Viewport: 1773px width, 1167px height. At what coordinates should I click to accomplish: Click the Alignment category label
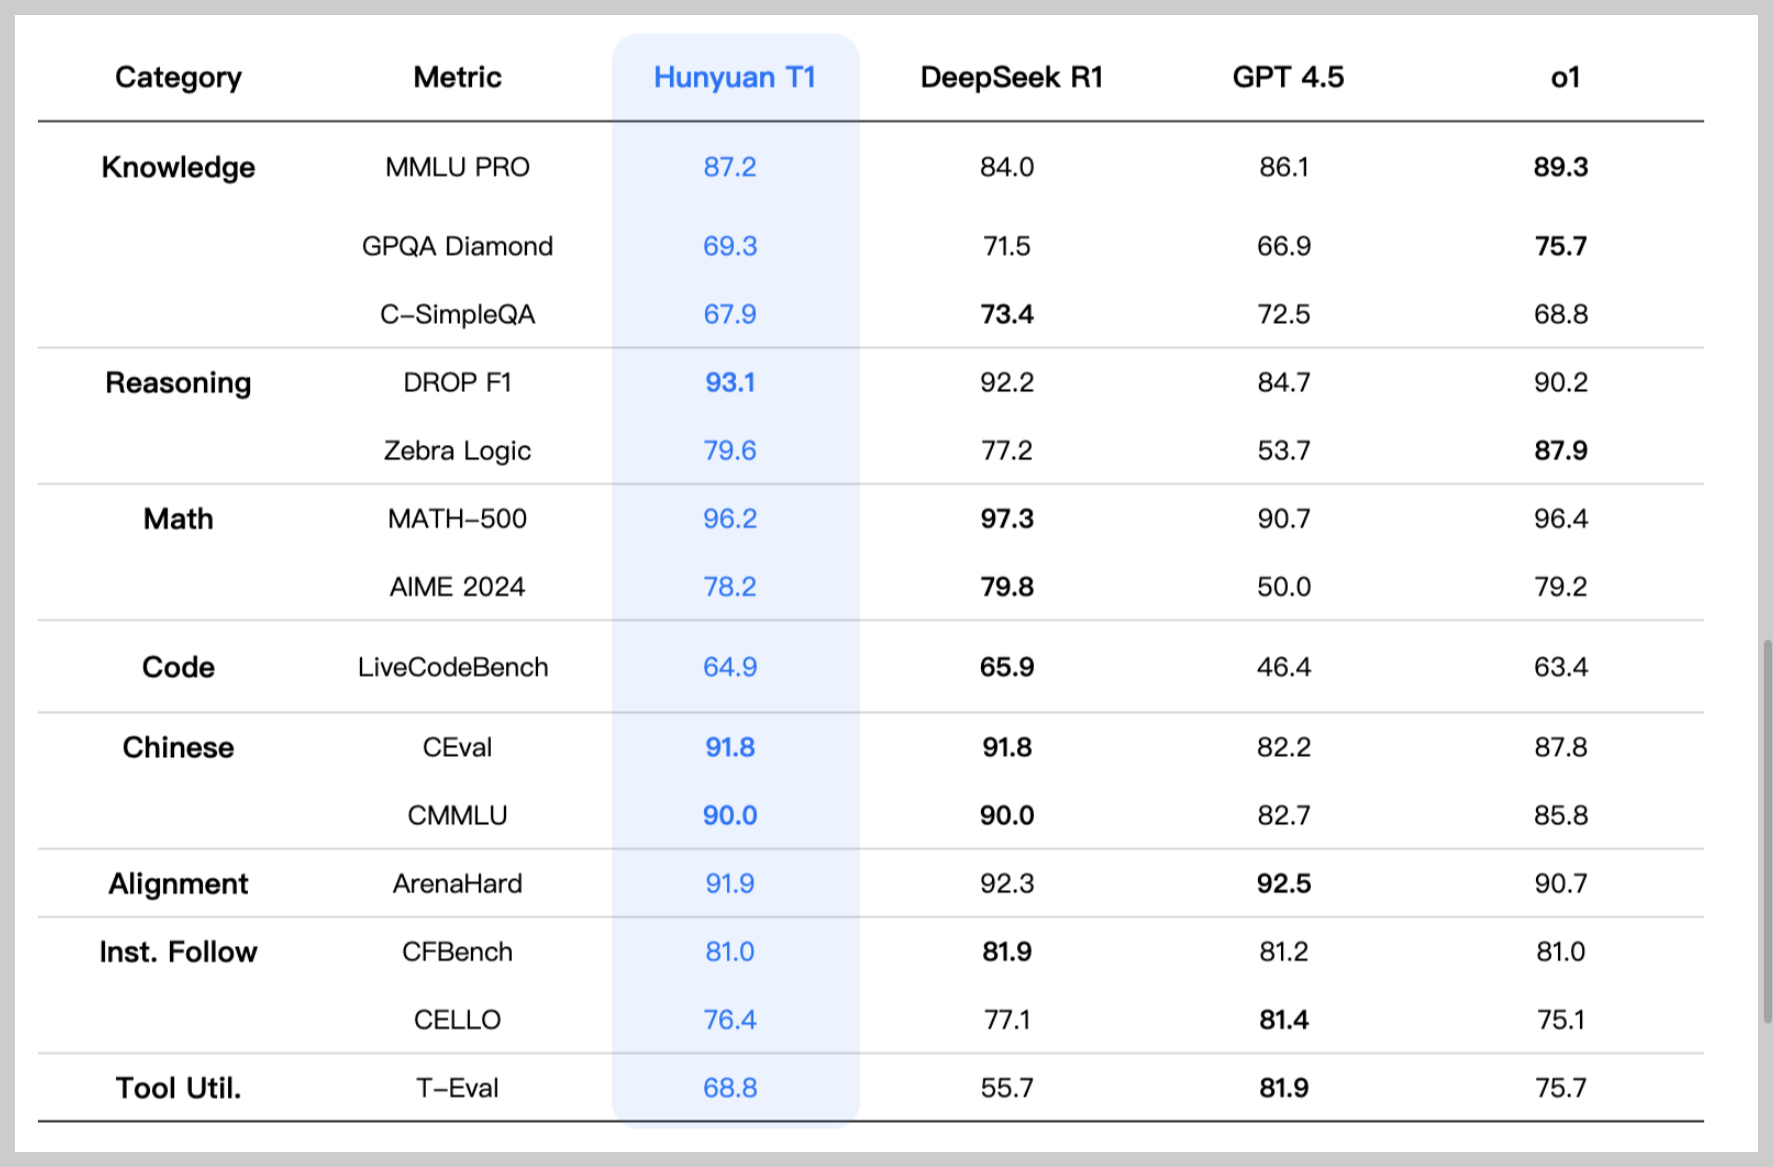(x=178, y=884)
